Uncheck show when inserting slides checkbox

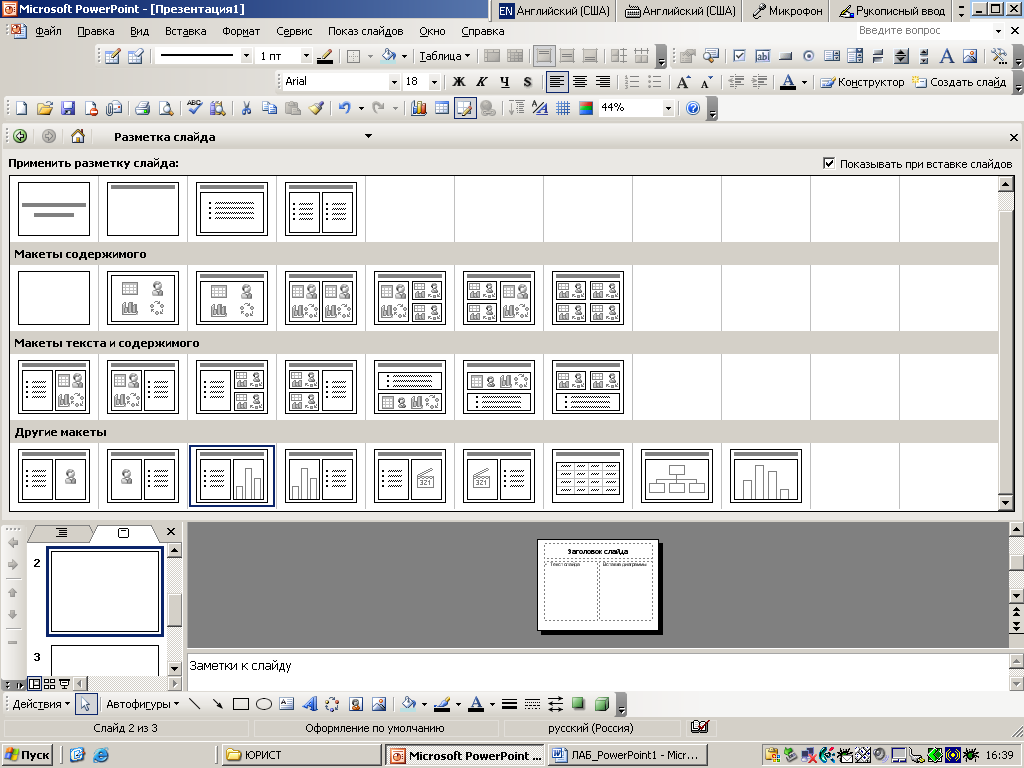[829, 163]
